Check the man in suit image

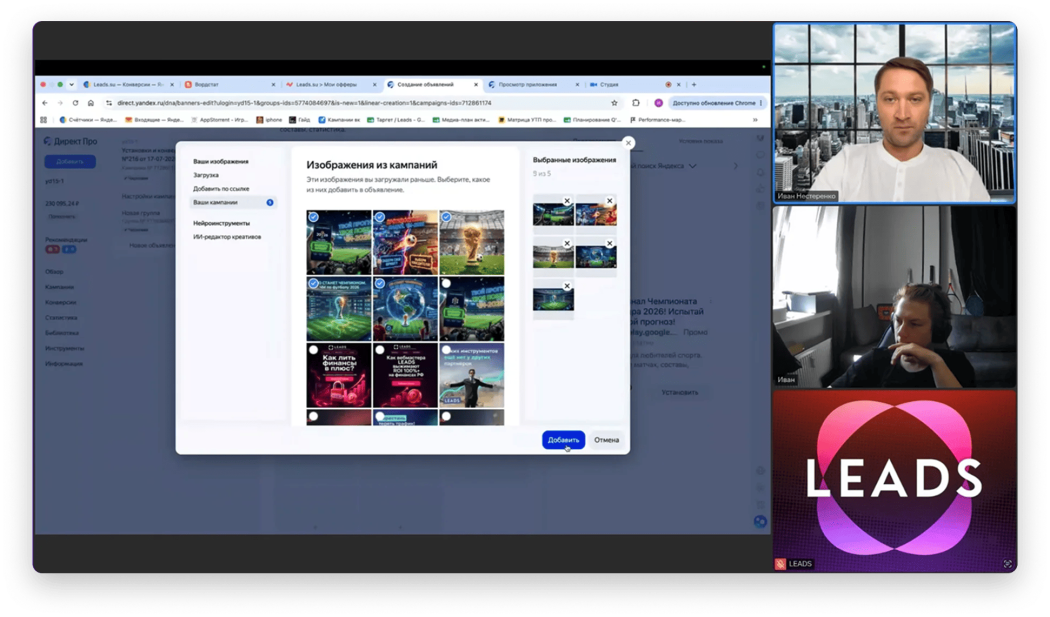coord(447,350)
